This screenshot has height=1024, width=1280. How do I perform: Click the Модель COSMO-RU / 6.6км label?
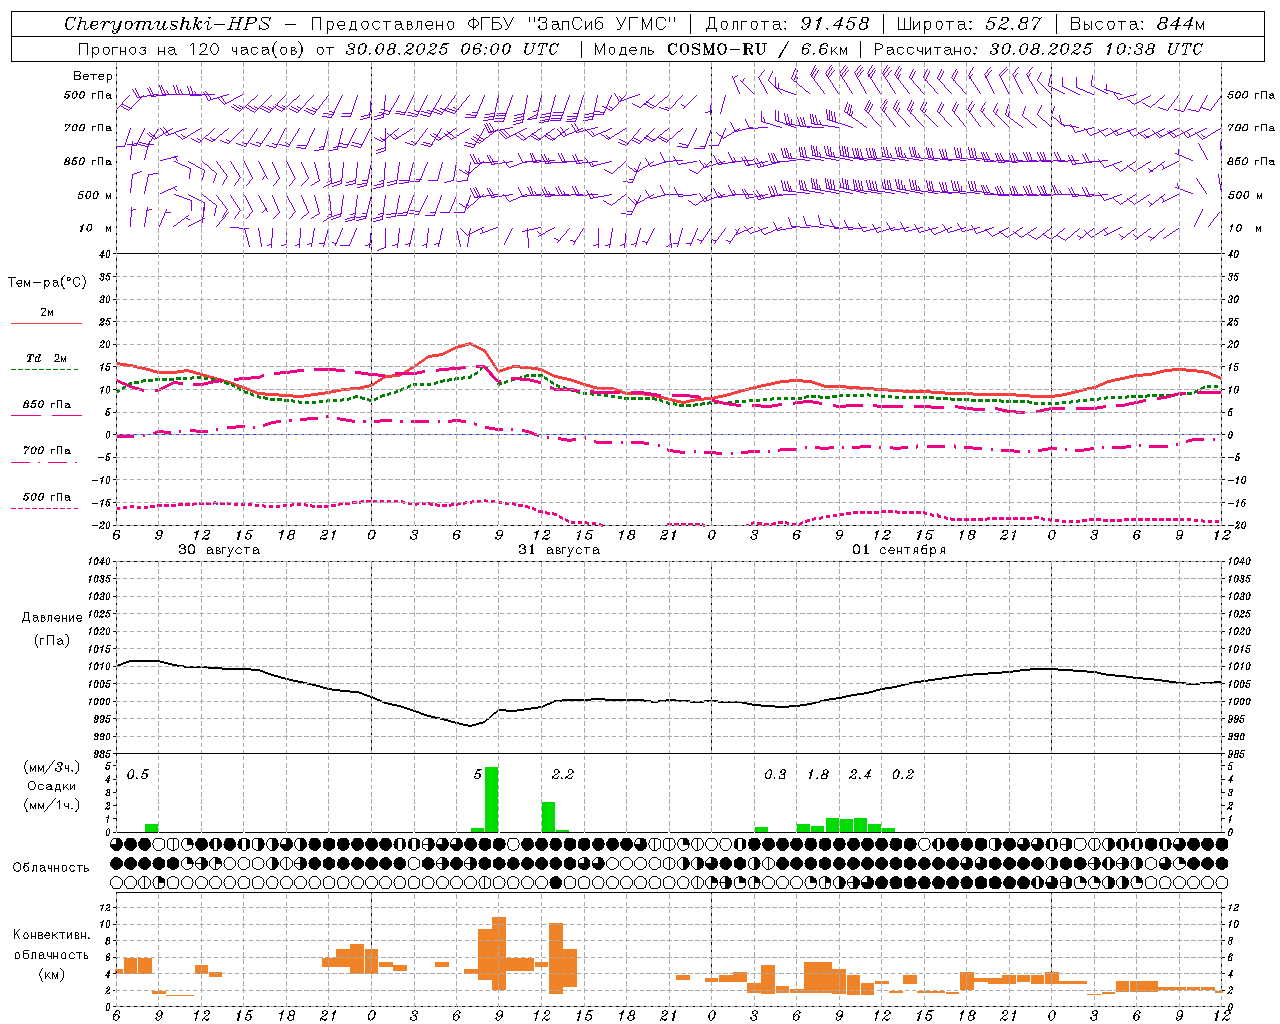click(721, 49)
